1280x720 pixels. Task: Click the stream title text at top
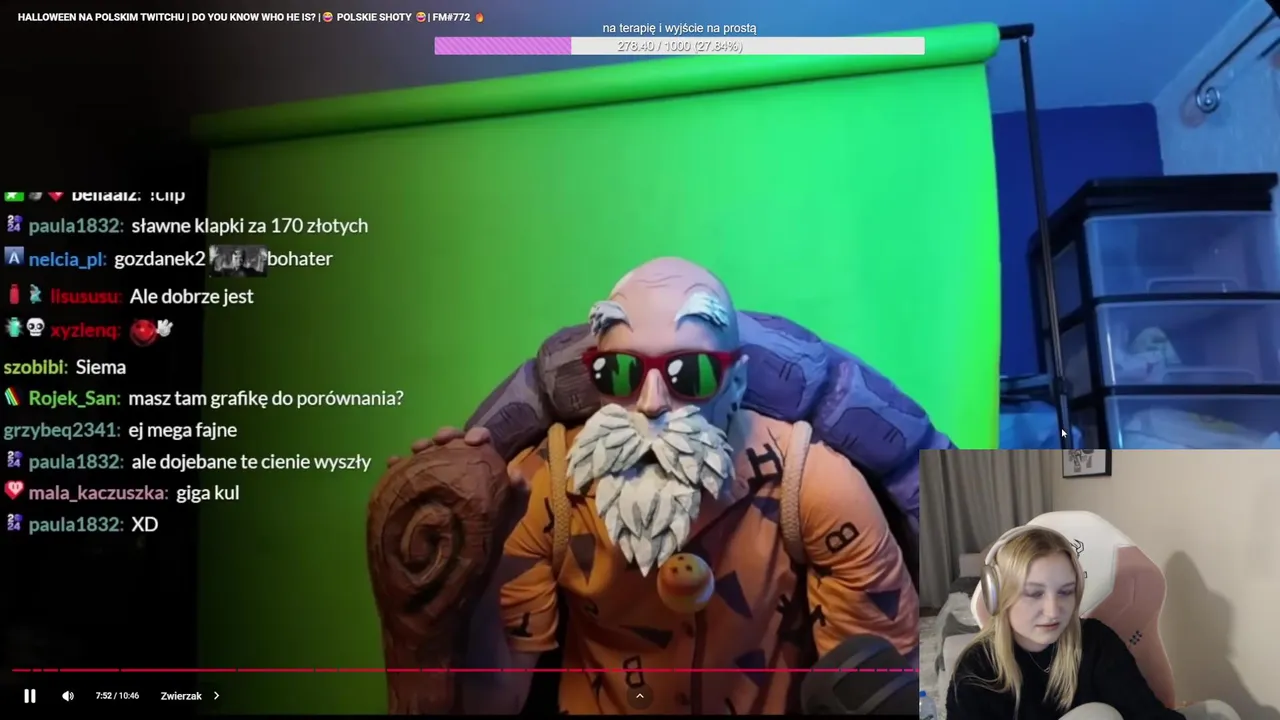[250, 17]
